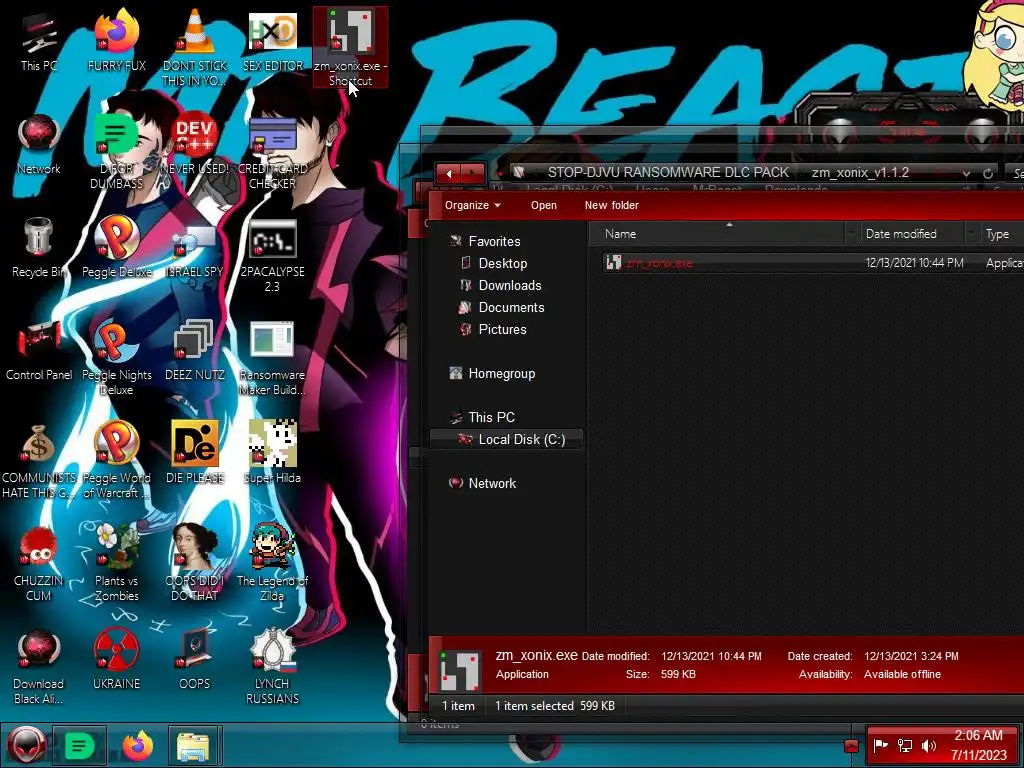The image size is (1024, 768).
Task: Select the DEEZ NUTZ desktop icon
Action: [x=195, y=351]
